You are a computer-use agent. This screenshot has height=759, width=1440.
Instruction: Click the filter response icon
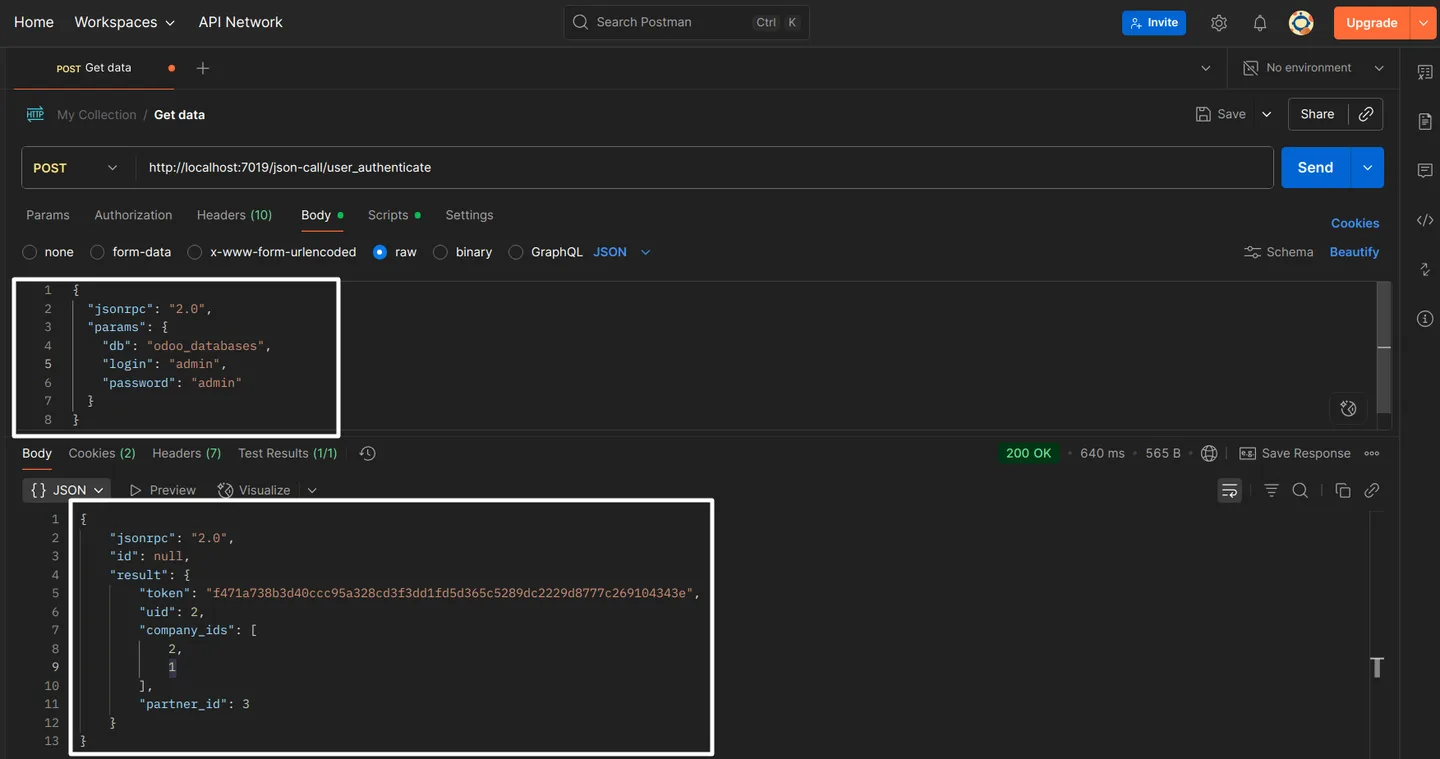(1271, 490)
